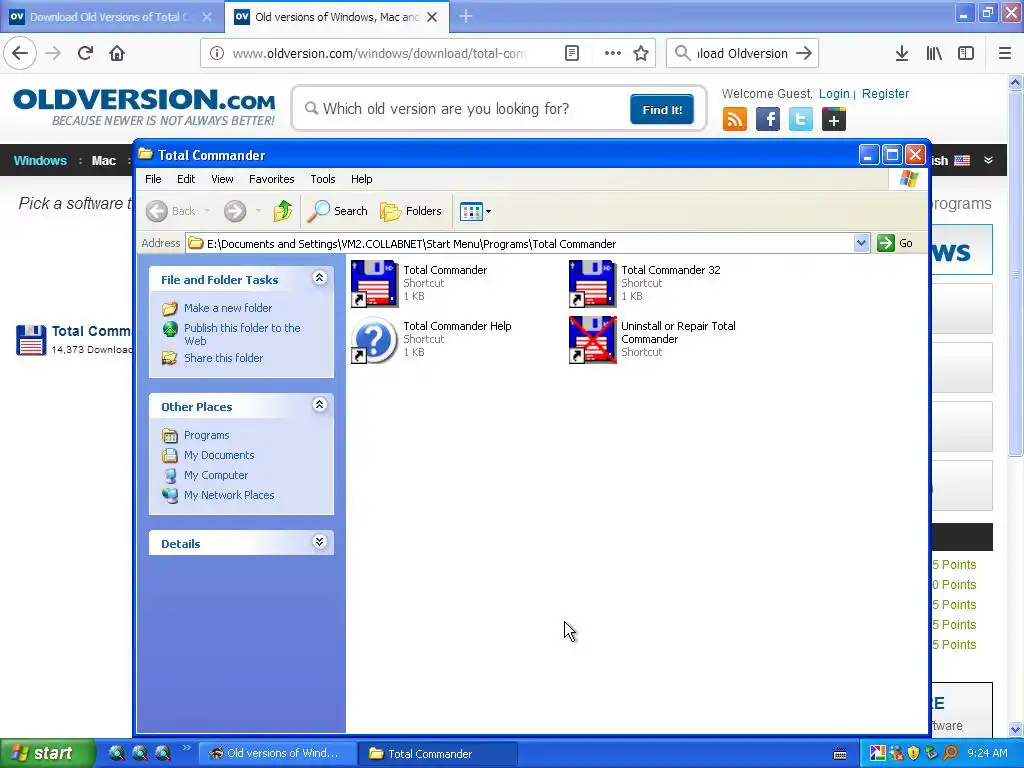Open the Views dropdown button
Viewport: 1024px width, 768px height.
475,211
